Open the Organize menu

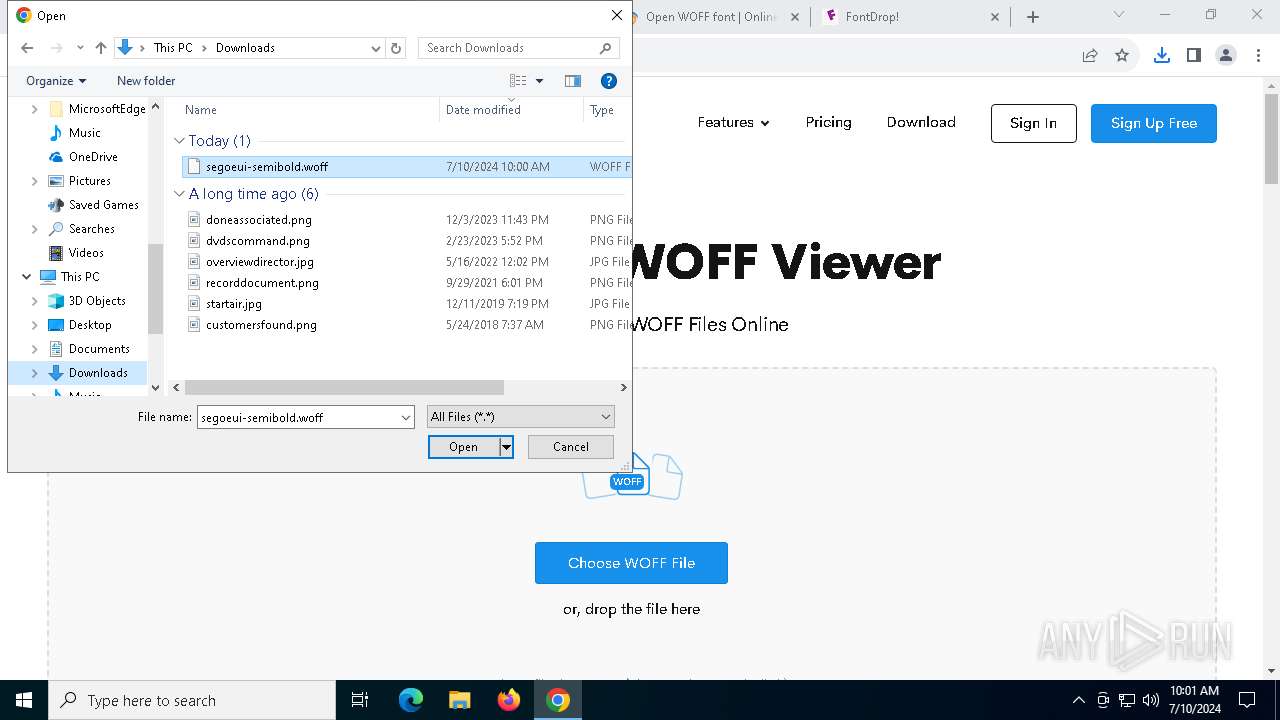click(x=56, y=81)
